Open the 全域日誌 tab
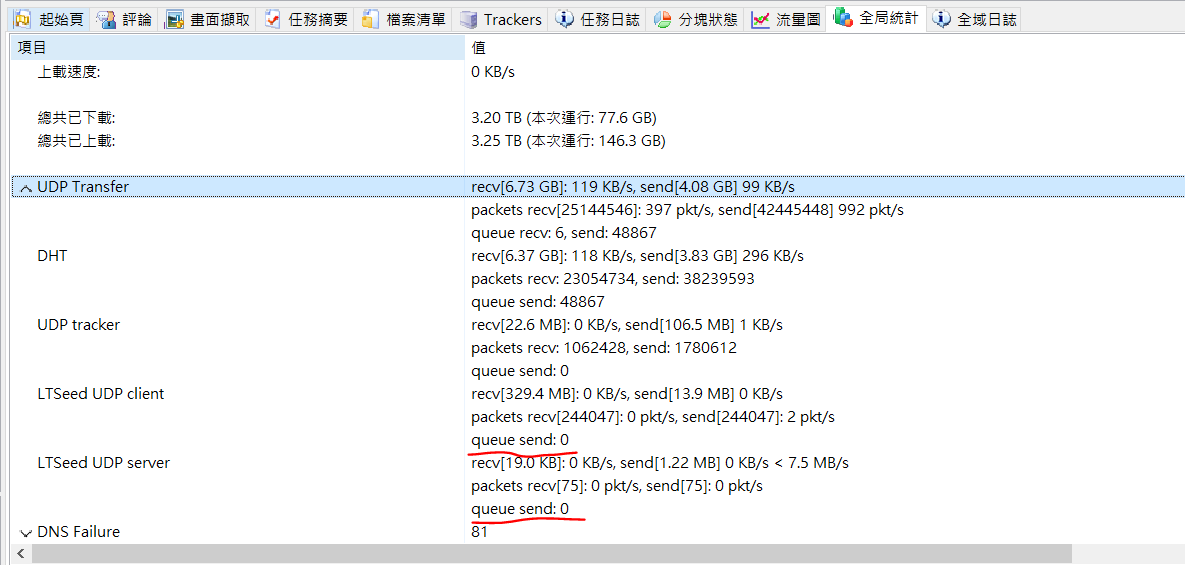Viewport: 1185px width, 565px height. [x=974, y=19]
